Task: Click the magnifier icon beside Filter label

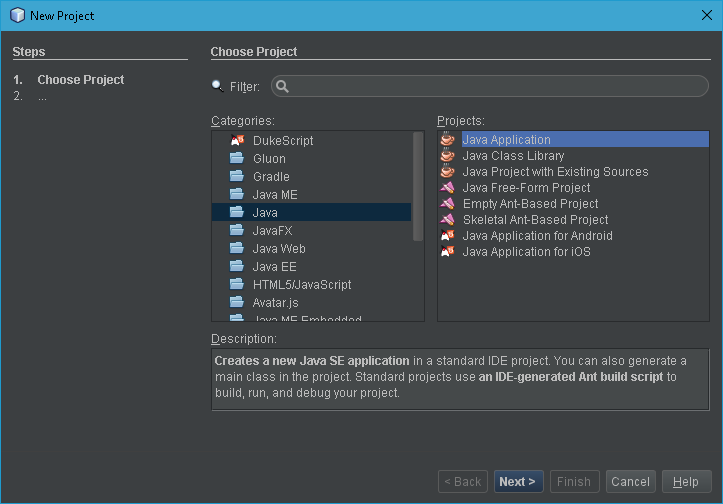Action: 217,86
